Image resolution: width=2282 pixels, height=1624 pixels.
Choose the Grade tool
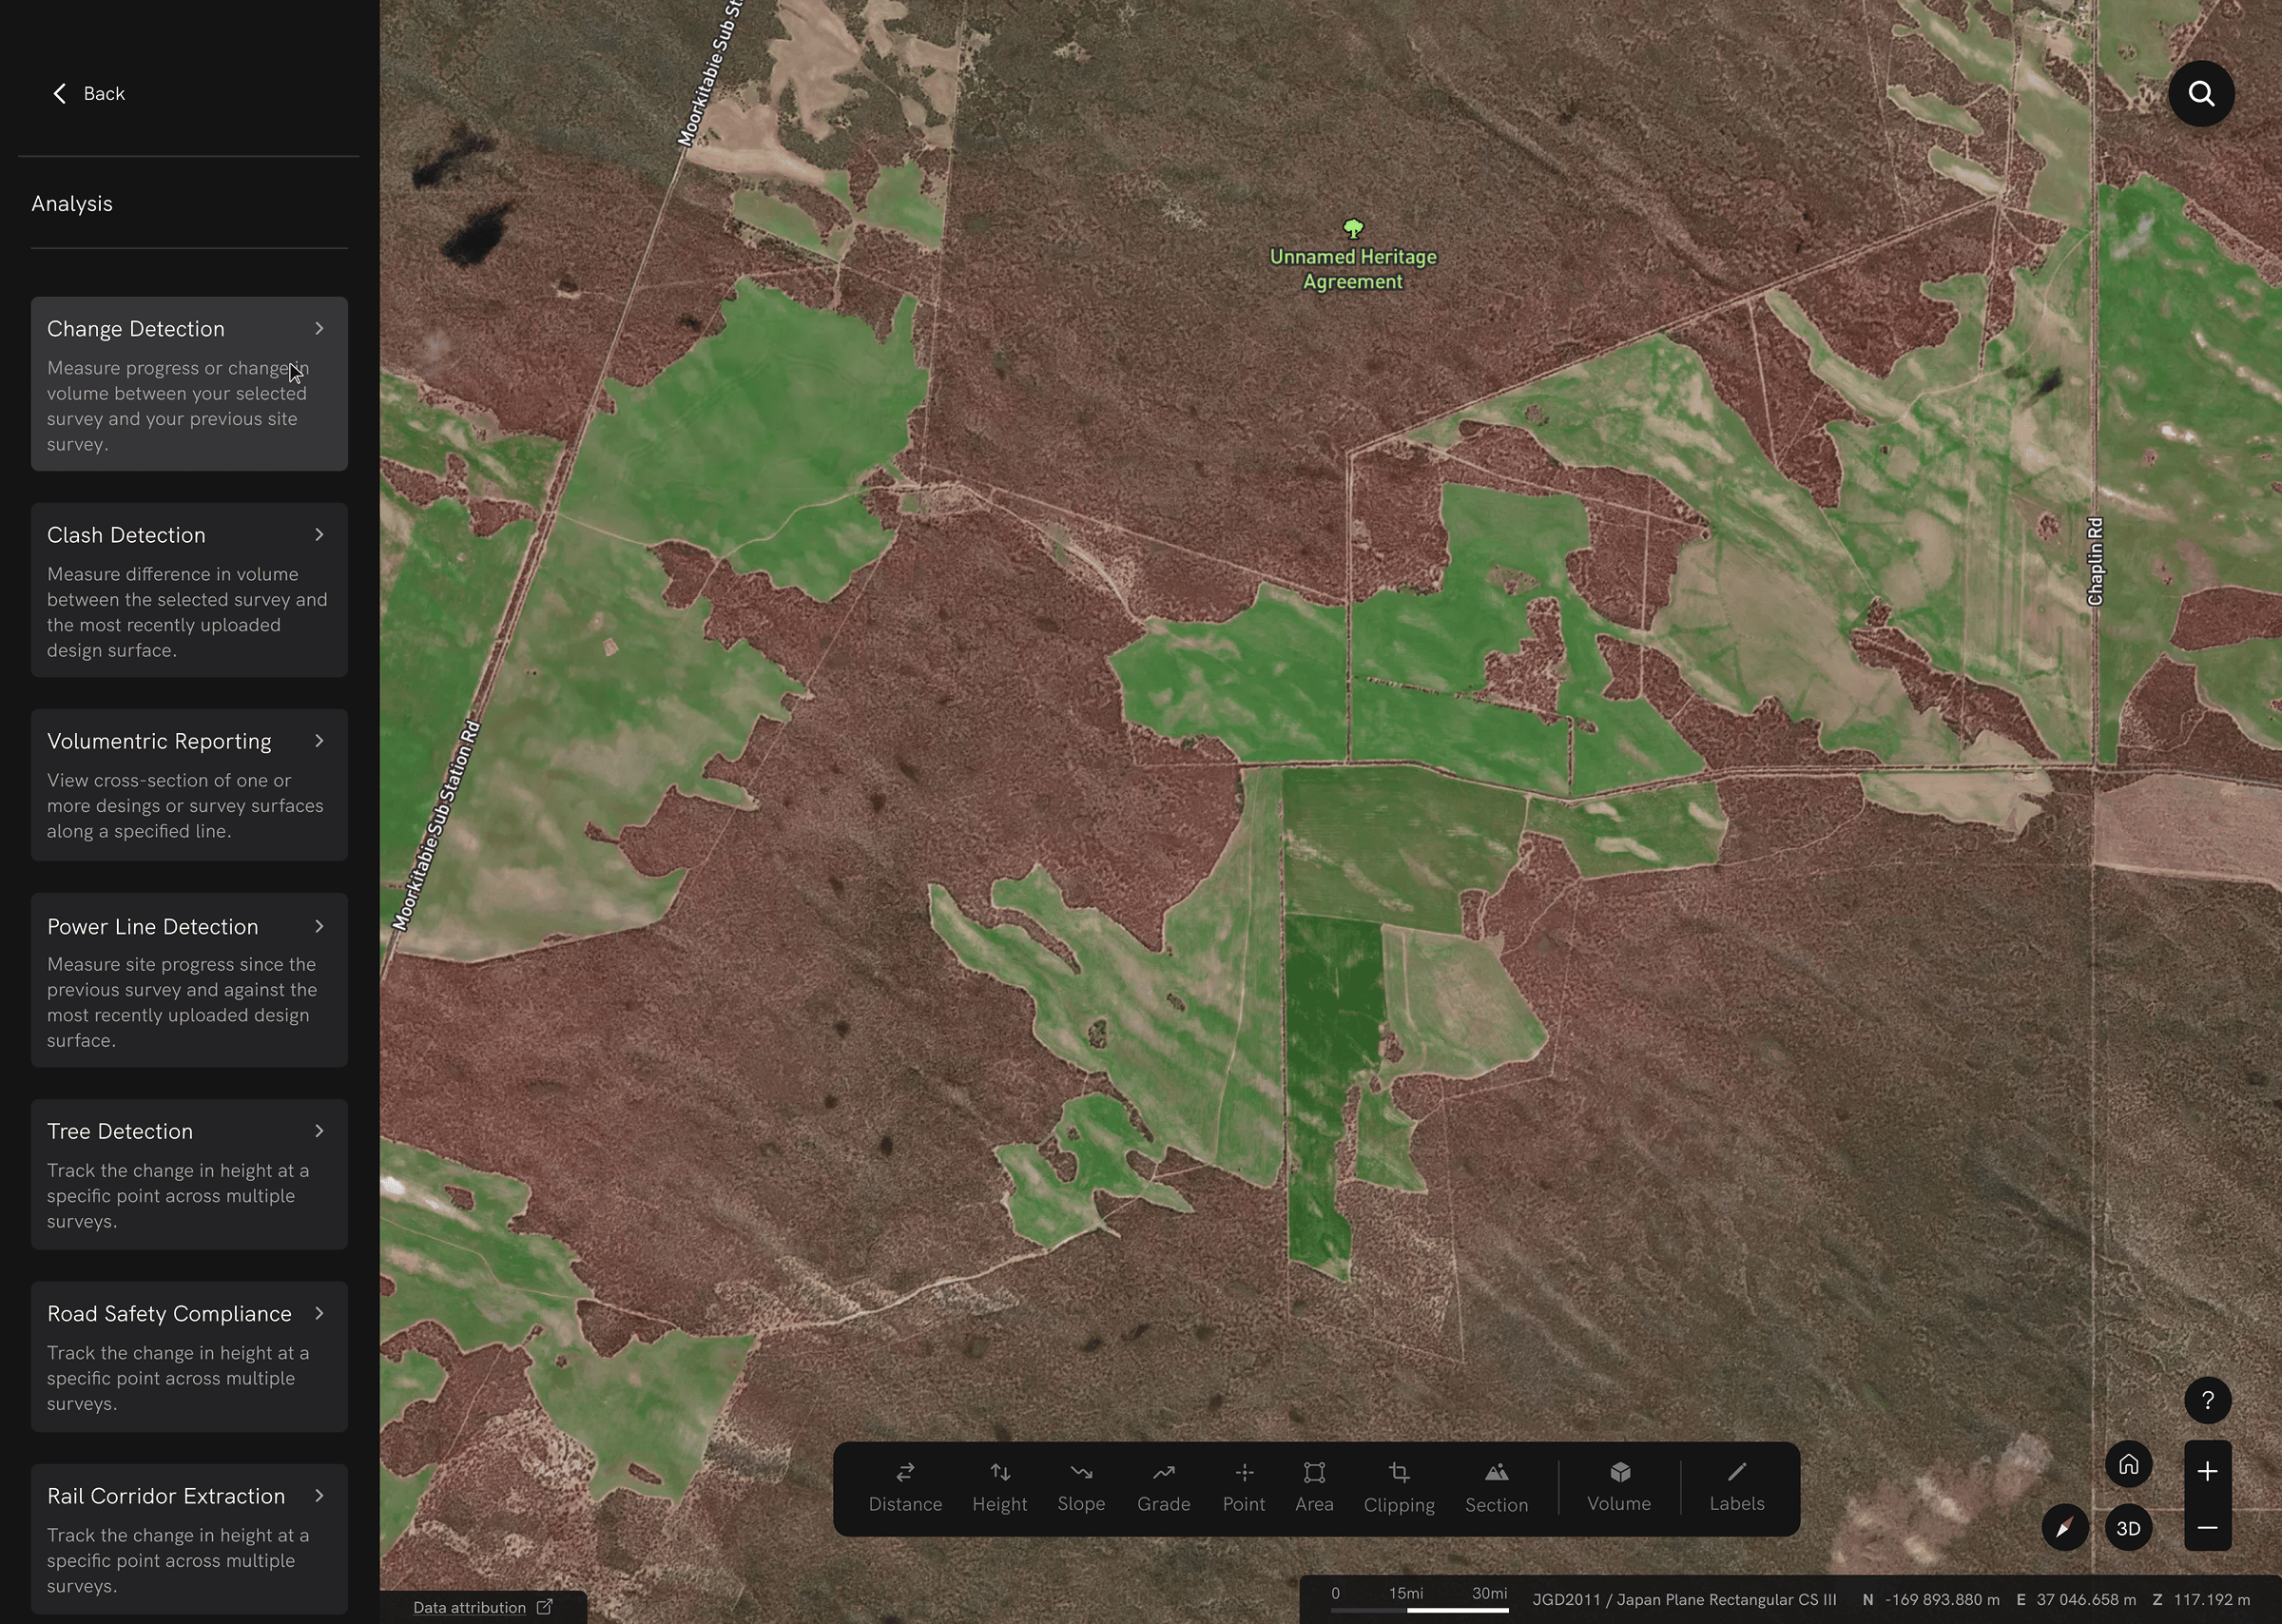[1163, 1487]
